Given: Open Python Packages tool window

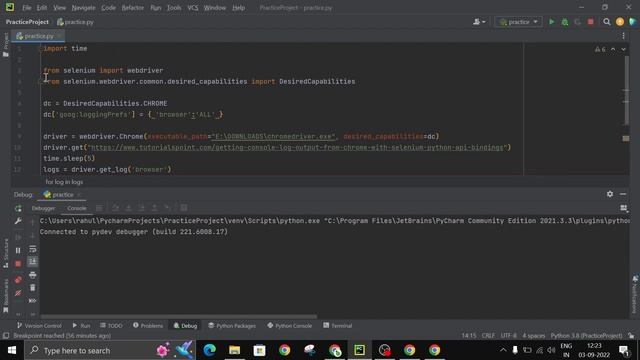Looking at the screenshot, I should 232,326.
